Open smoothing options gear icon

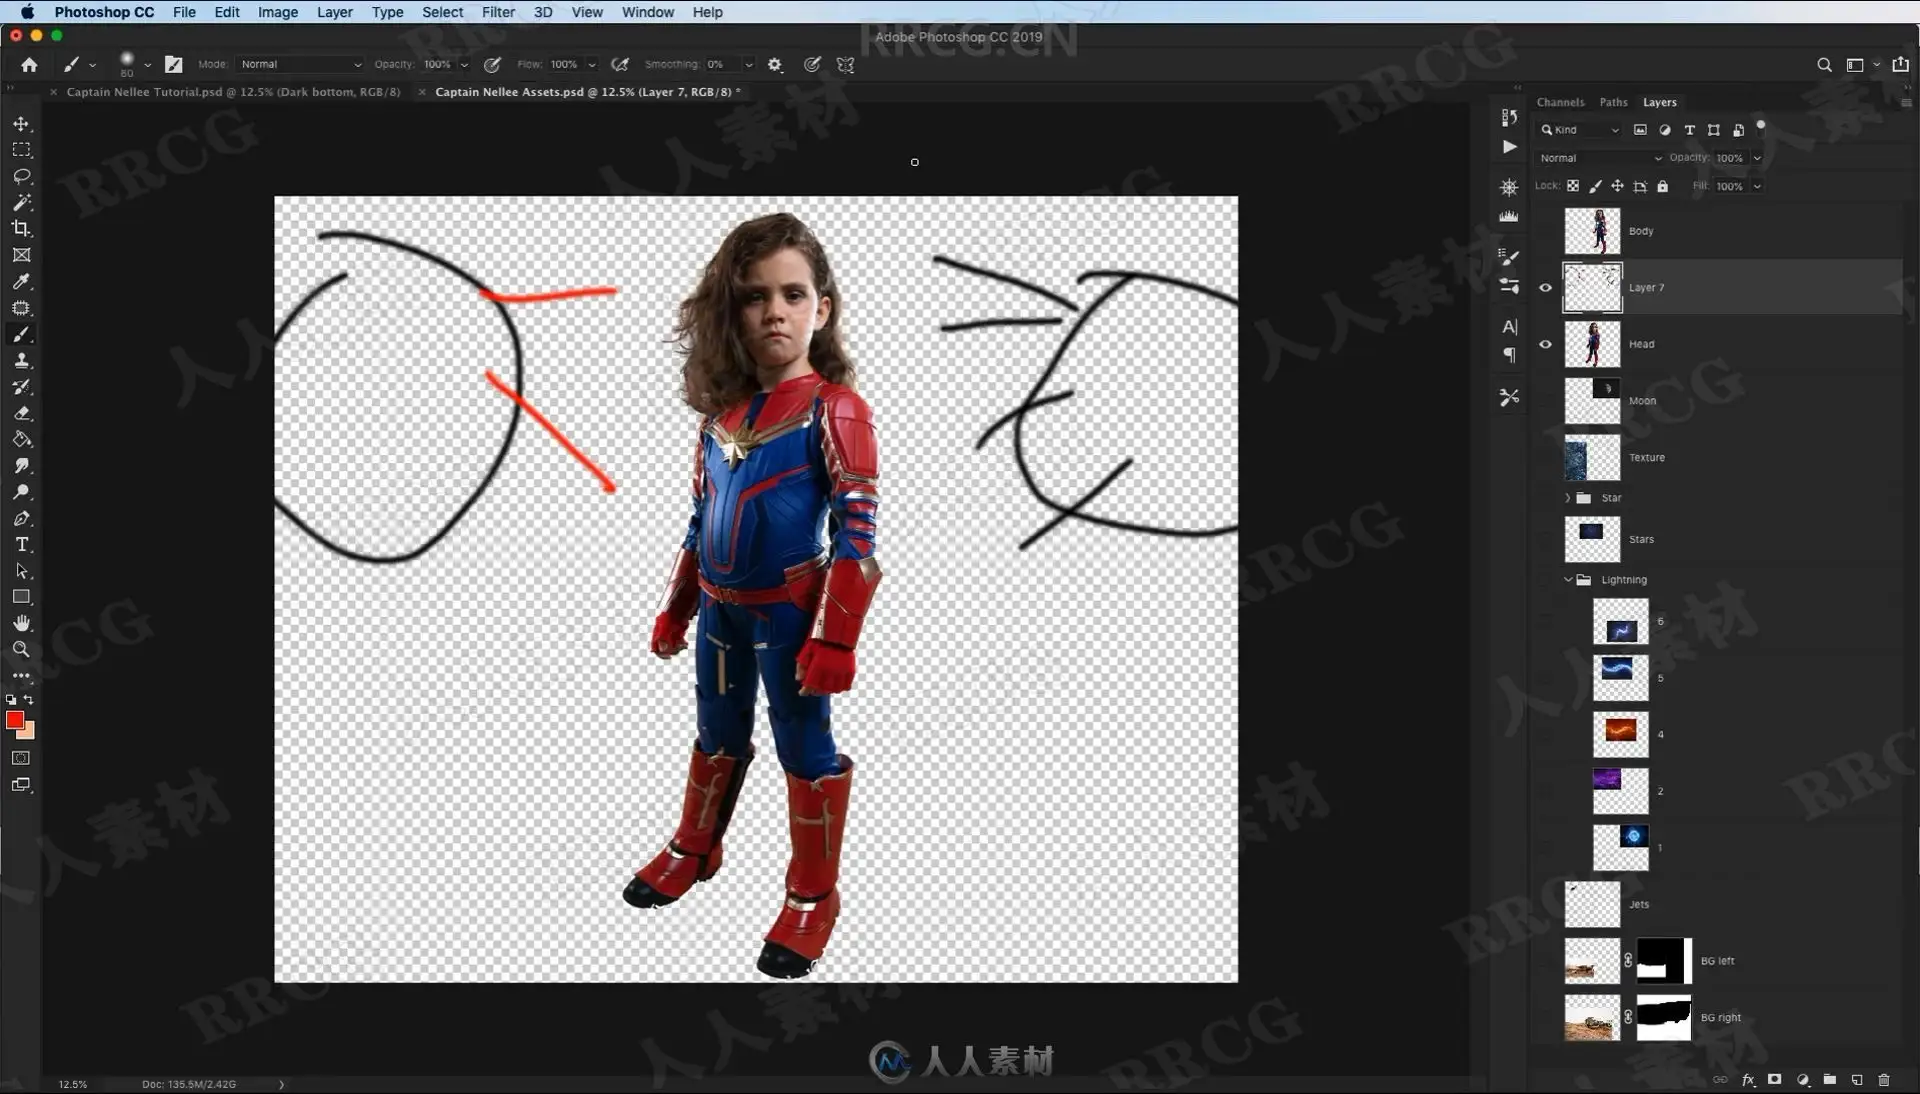(775, 65)
